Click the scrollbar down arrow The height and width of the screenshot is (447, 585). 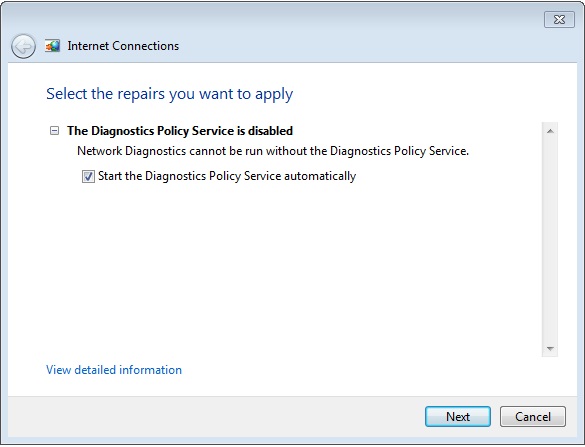(x=550, y=348)
